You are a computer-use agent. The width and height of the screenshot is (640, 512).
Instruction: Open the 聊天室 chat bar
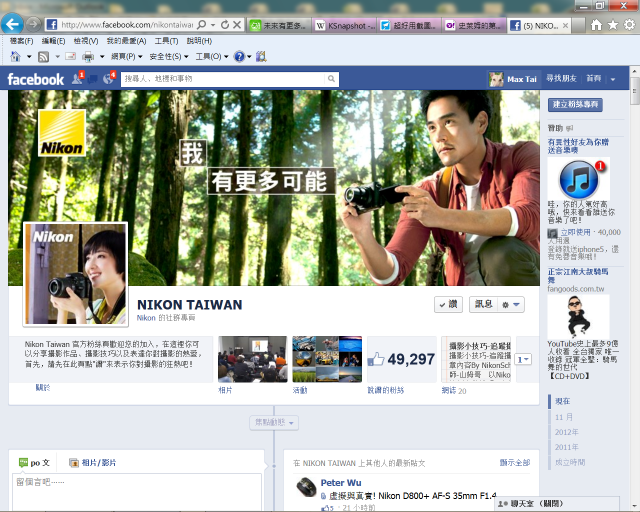pyautogui.click(x=557, y=503)
